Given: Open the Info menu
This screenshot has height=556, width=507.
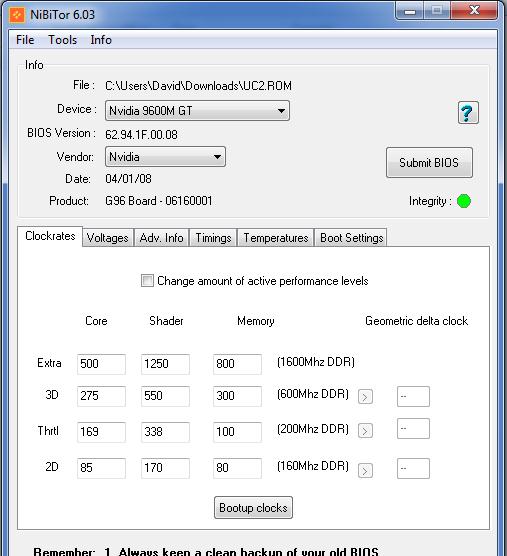Looking at the screenshot, I should pyautogui.click(x=101, y=40).
